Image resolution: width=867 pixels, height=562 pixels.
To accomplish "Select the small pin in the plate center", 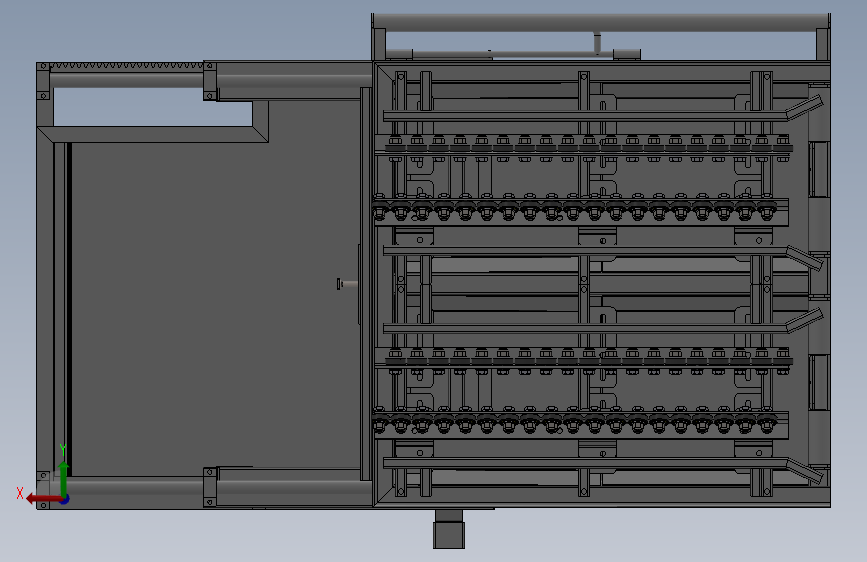I will tap(347, 284).
